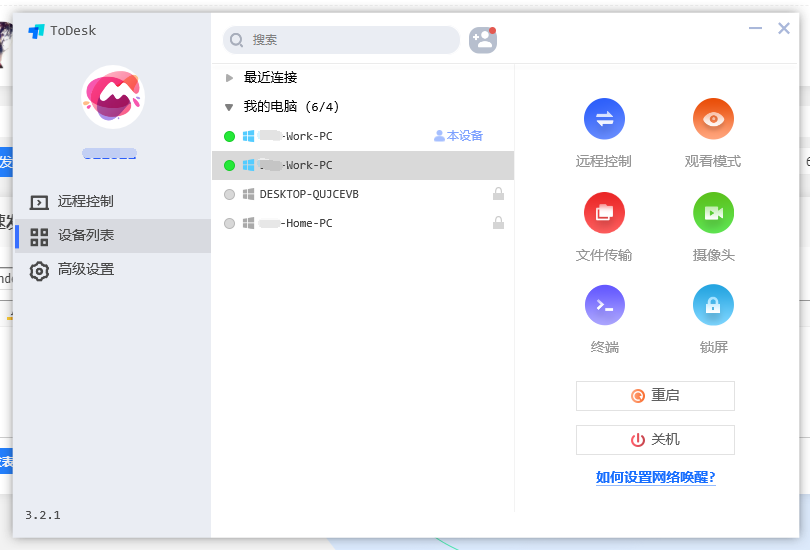Click the 远程控制 label under the blue icon
The height and width of the screenshot is (550, 810).
(603, 161)
